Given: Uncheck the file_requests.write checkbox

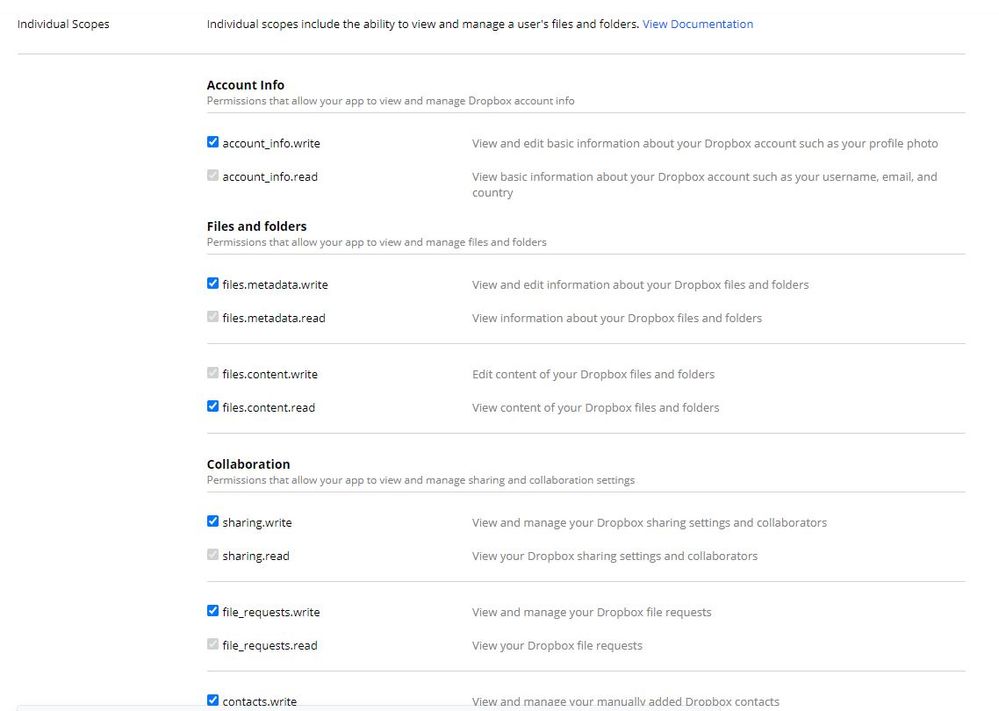Looking at the screenshot, I should tap(213, 611).
